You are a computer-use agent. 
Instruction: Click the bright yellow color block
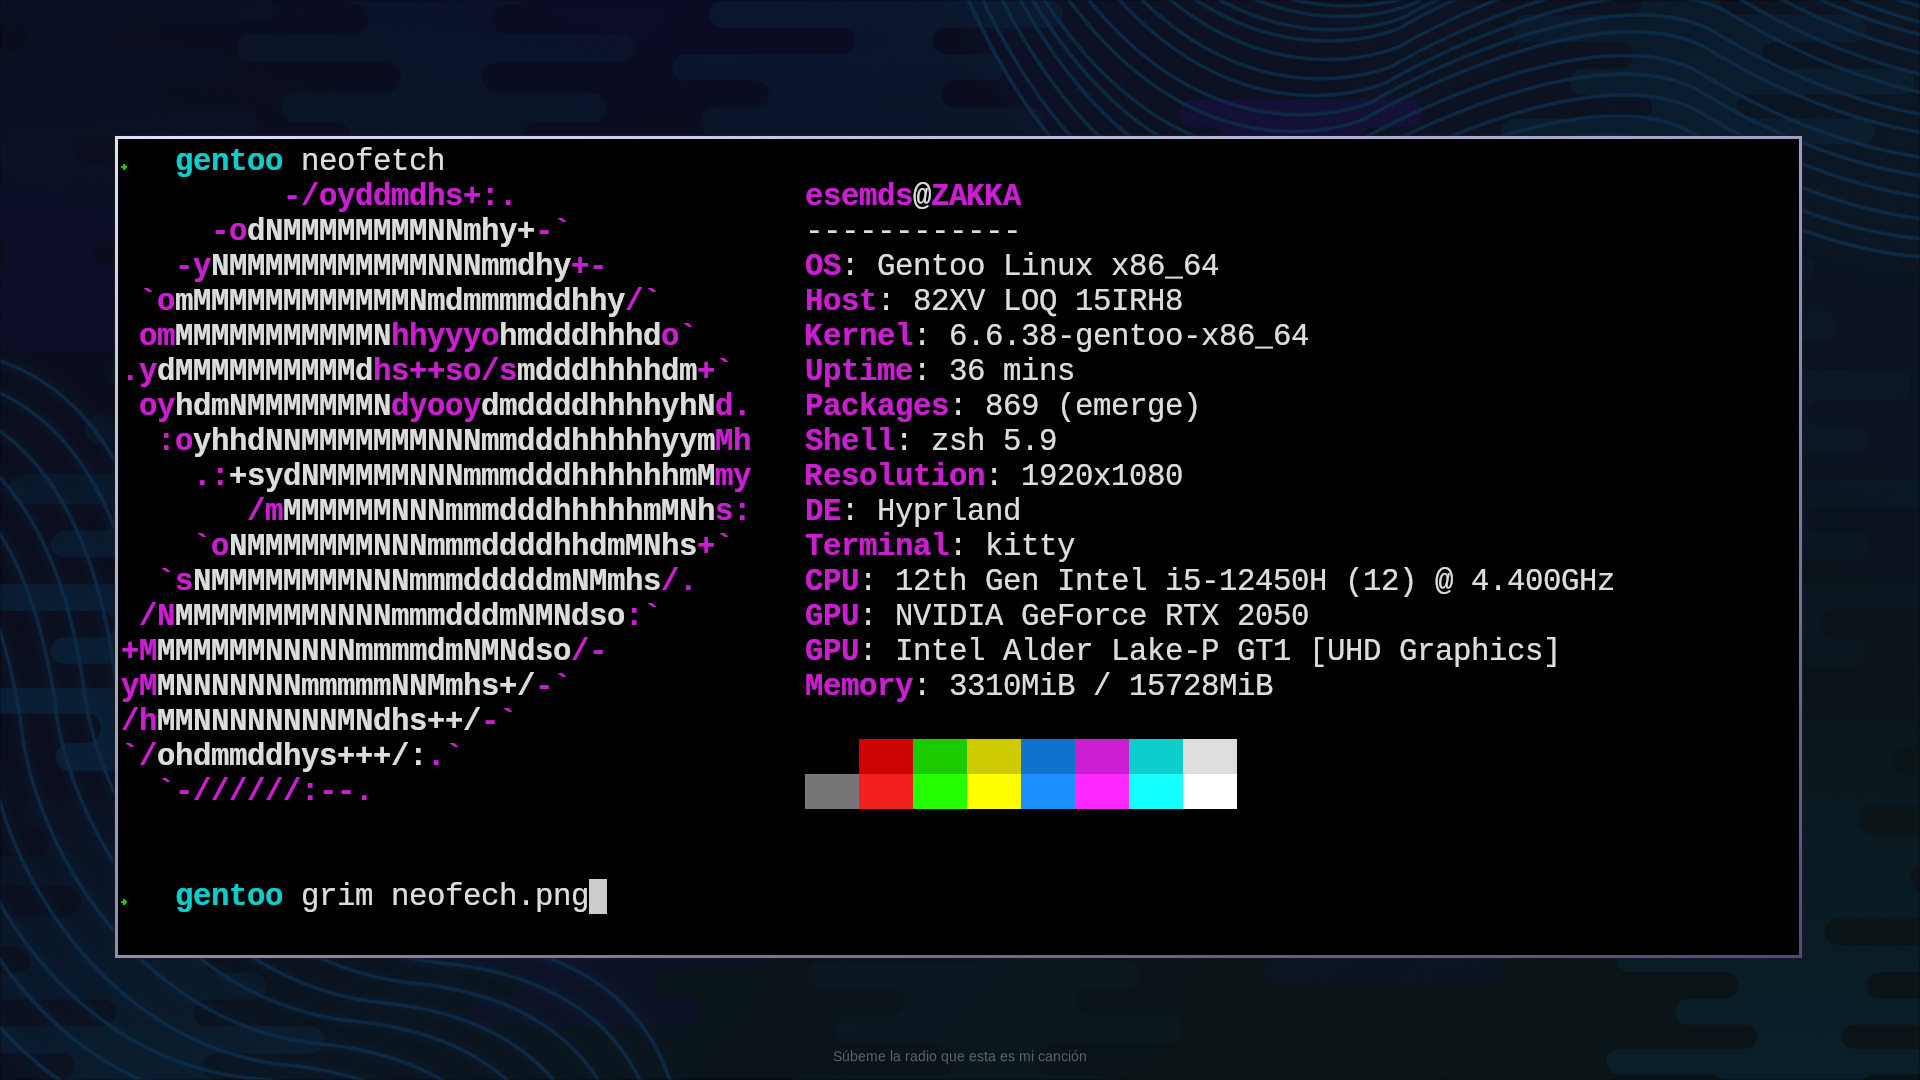(993, 791)
